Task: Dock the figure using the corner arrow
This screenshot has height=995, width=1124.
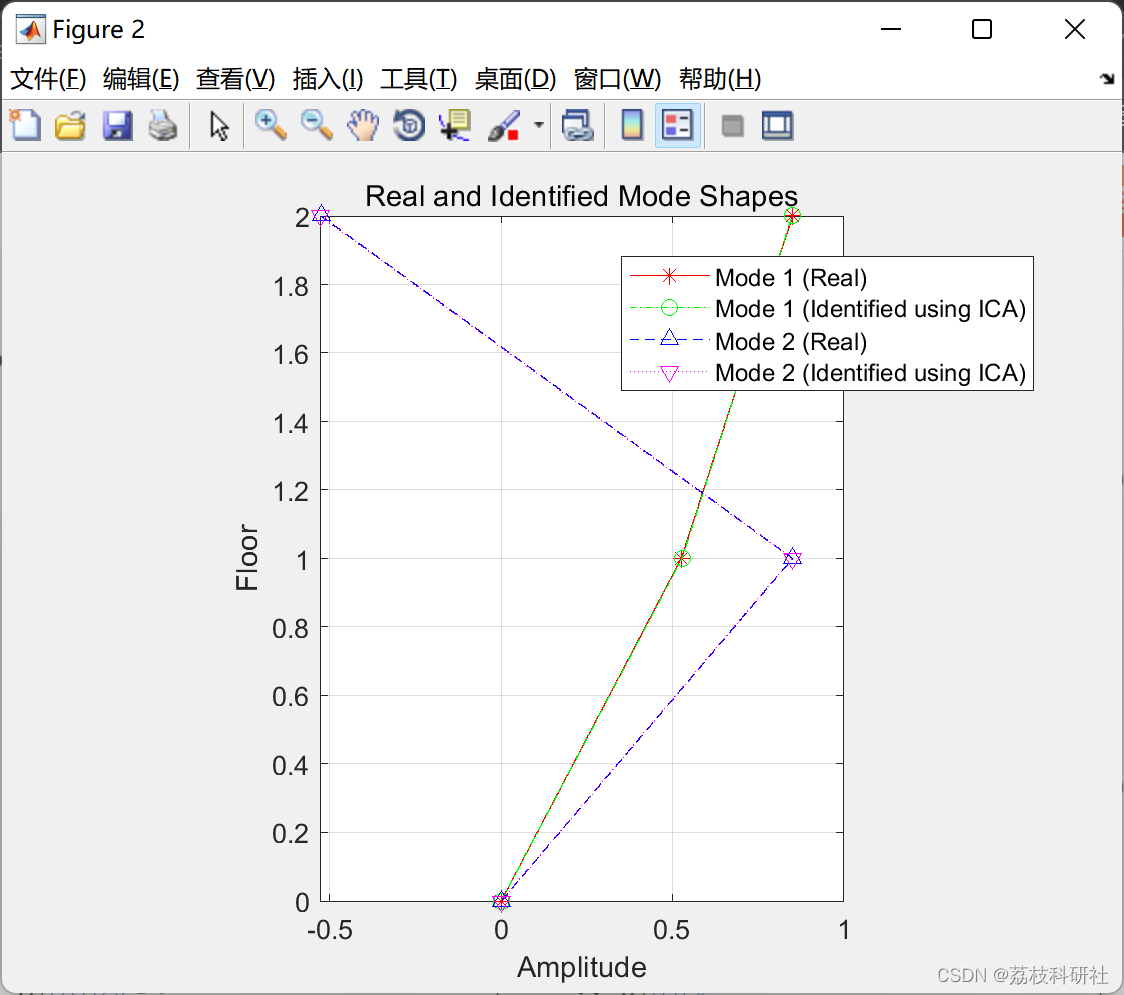Action: 1108,79
